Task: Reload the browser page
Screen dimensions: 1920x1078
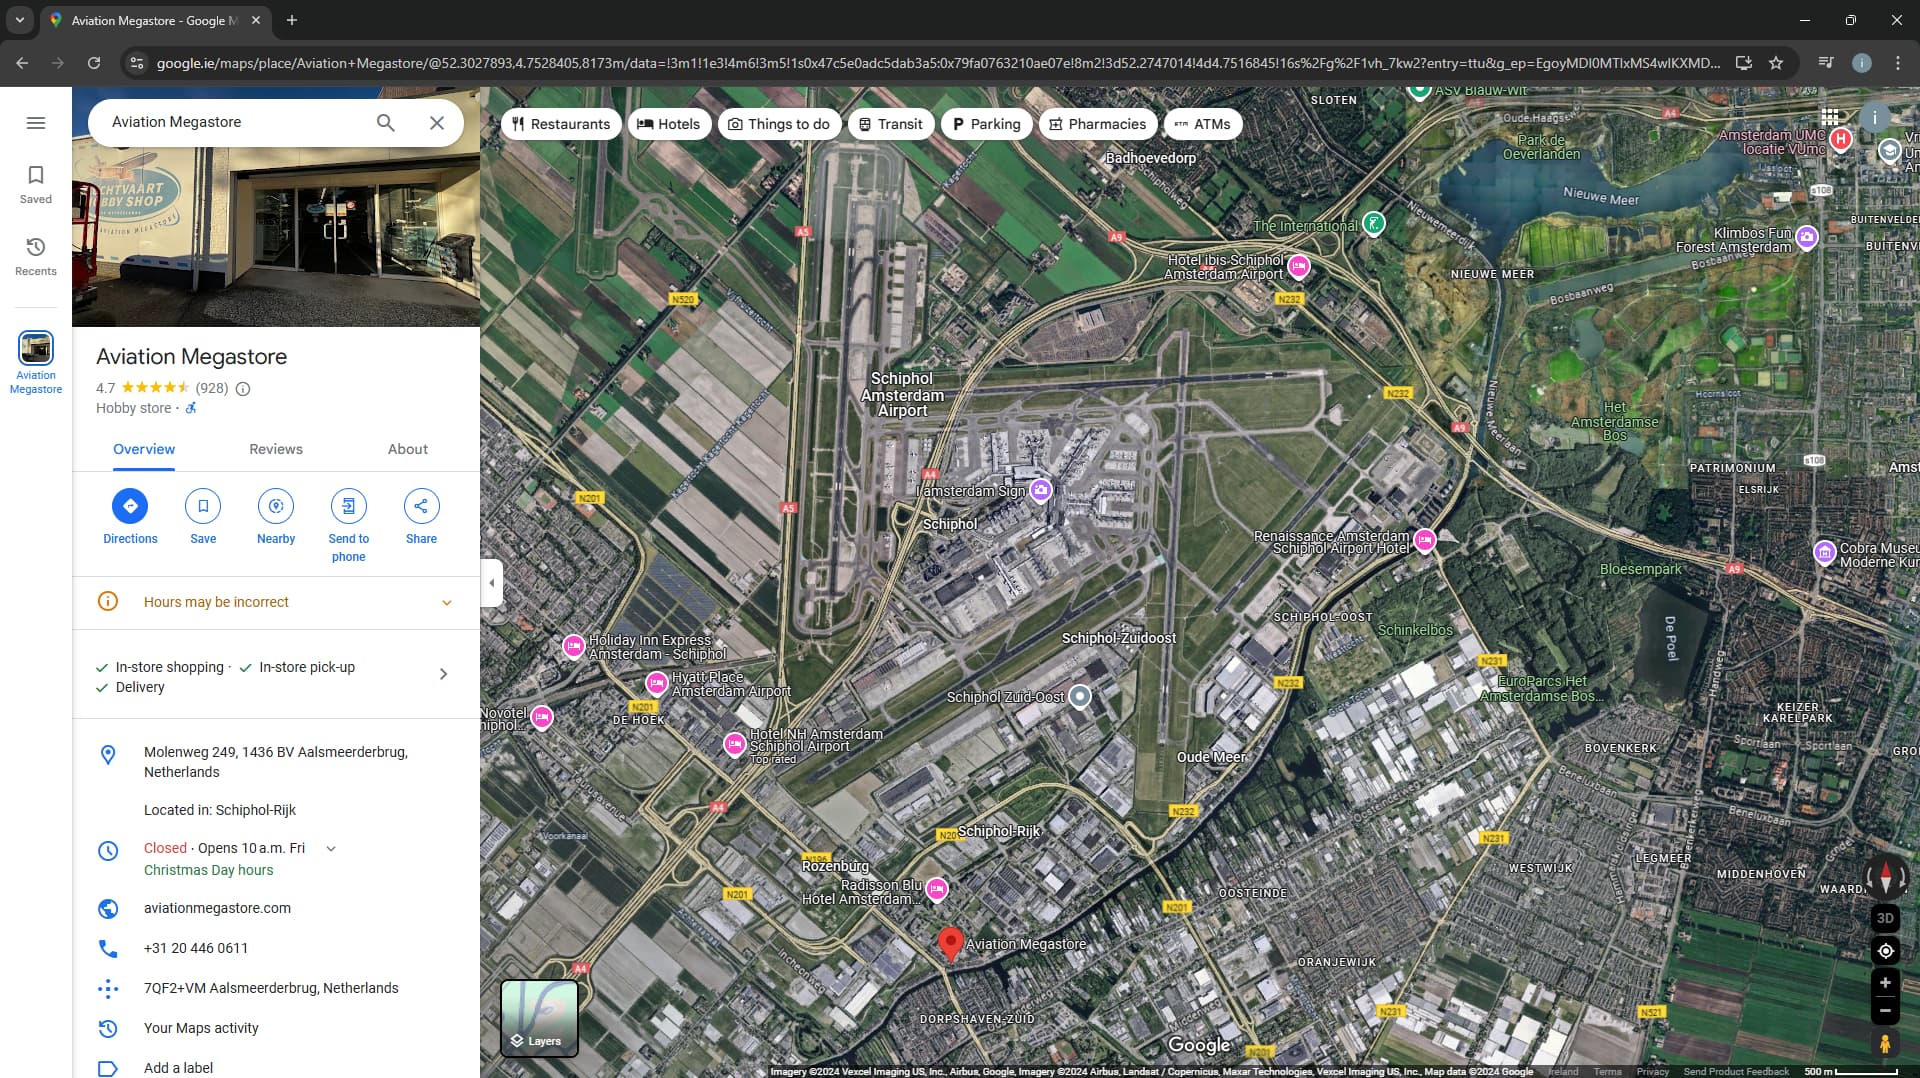Action: coord(94,63)
